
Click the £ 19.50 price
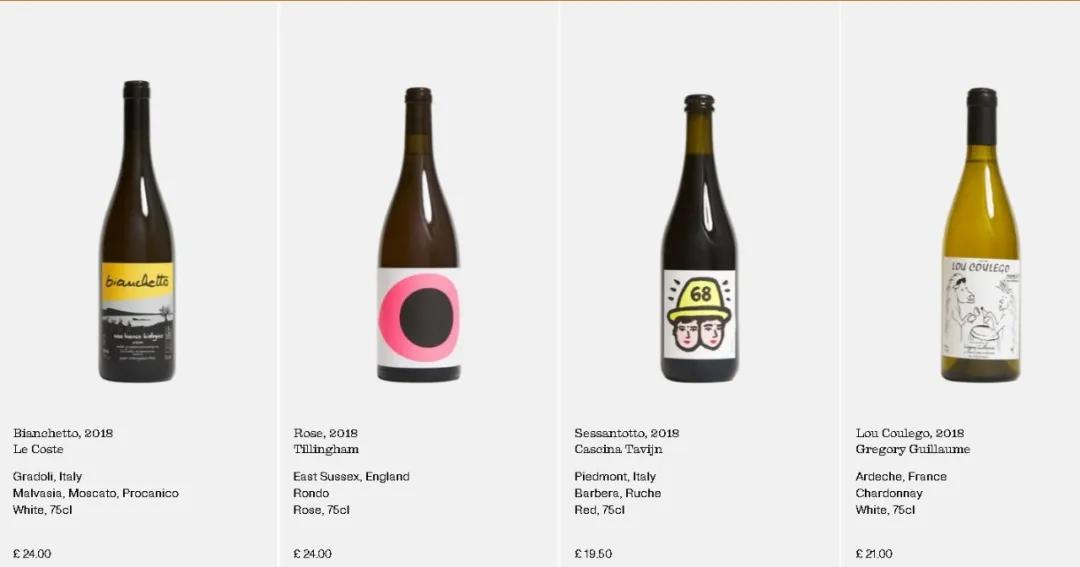[x=593, y=553]
